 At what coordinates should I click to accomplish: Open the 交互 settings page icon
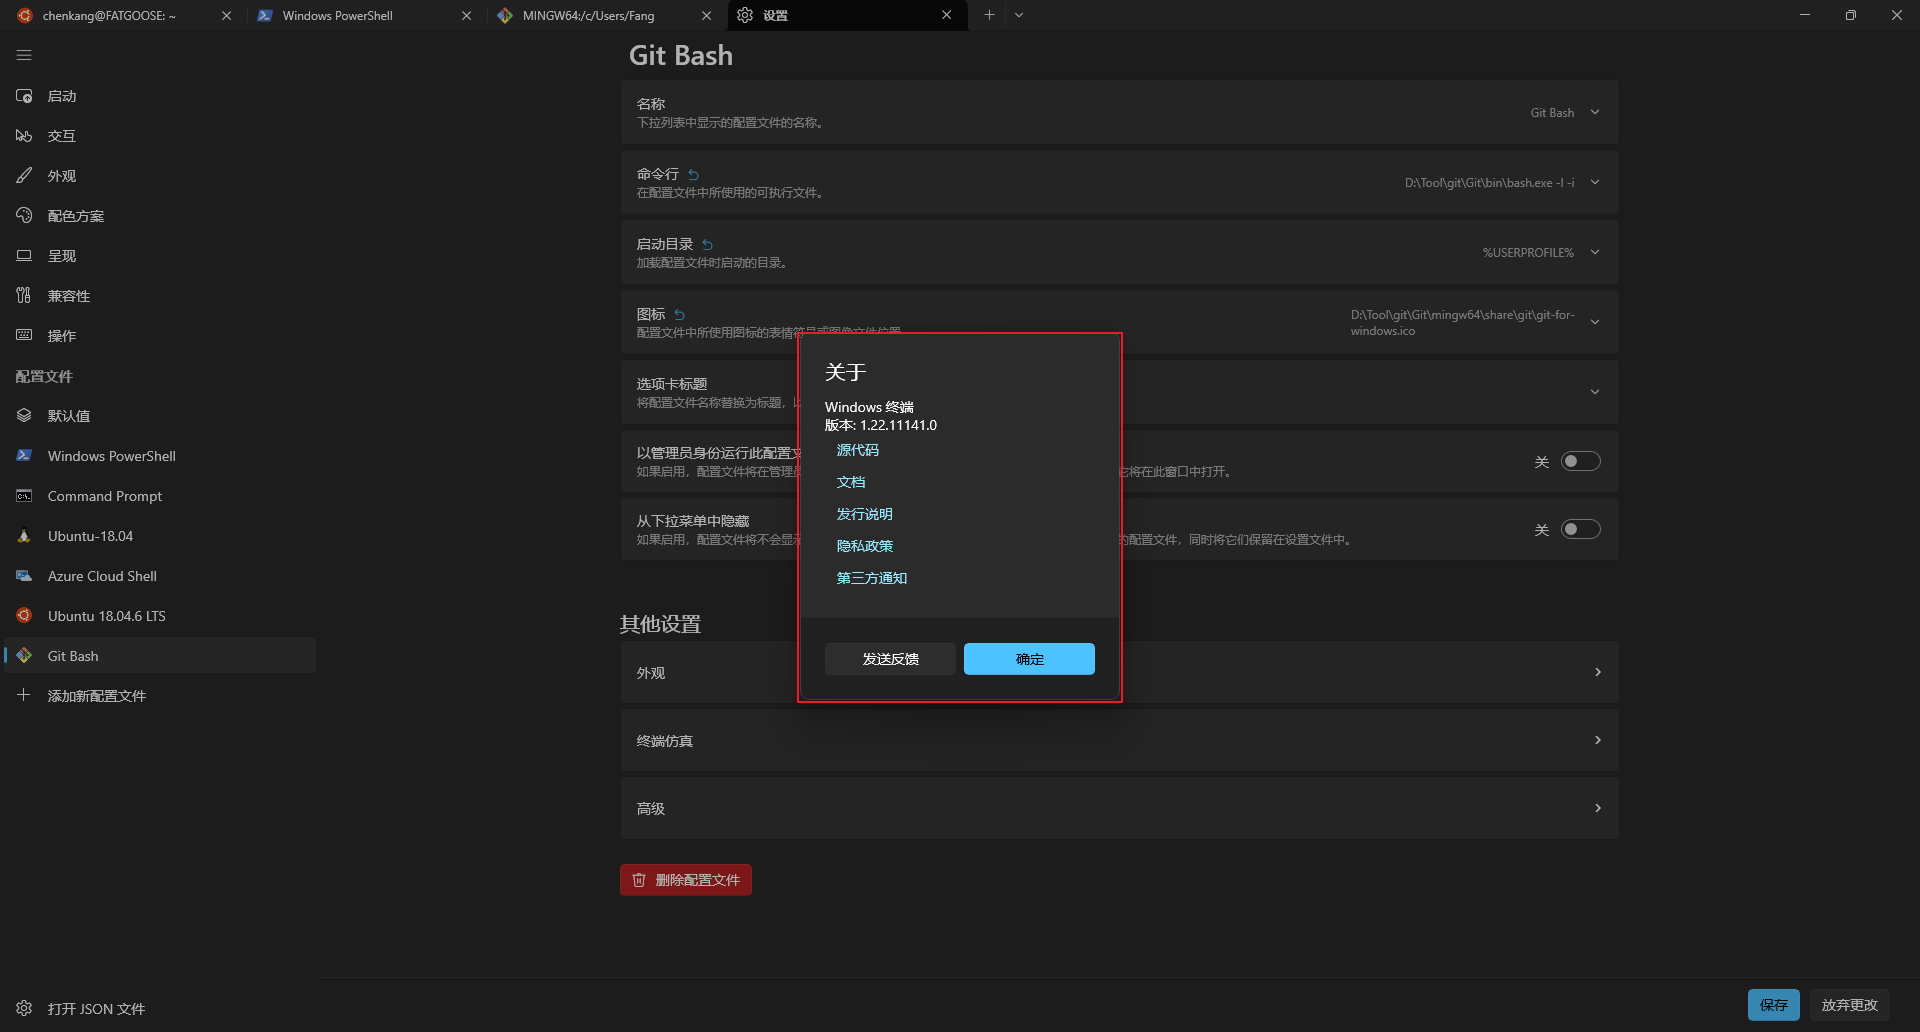tap(24, 136)
